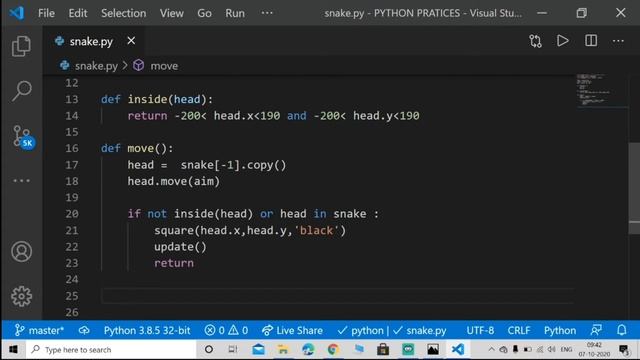Open the Run menu

point(235,13)
